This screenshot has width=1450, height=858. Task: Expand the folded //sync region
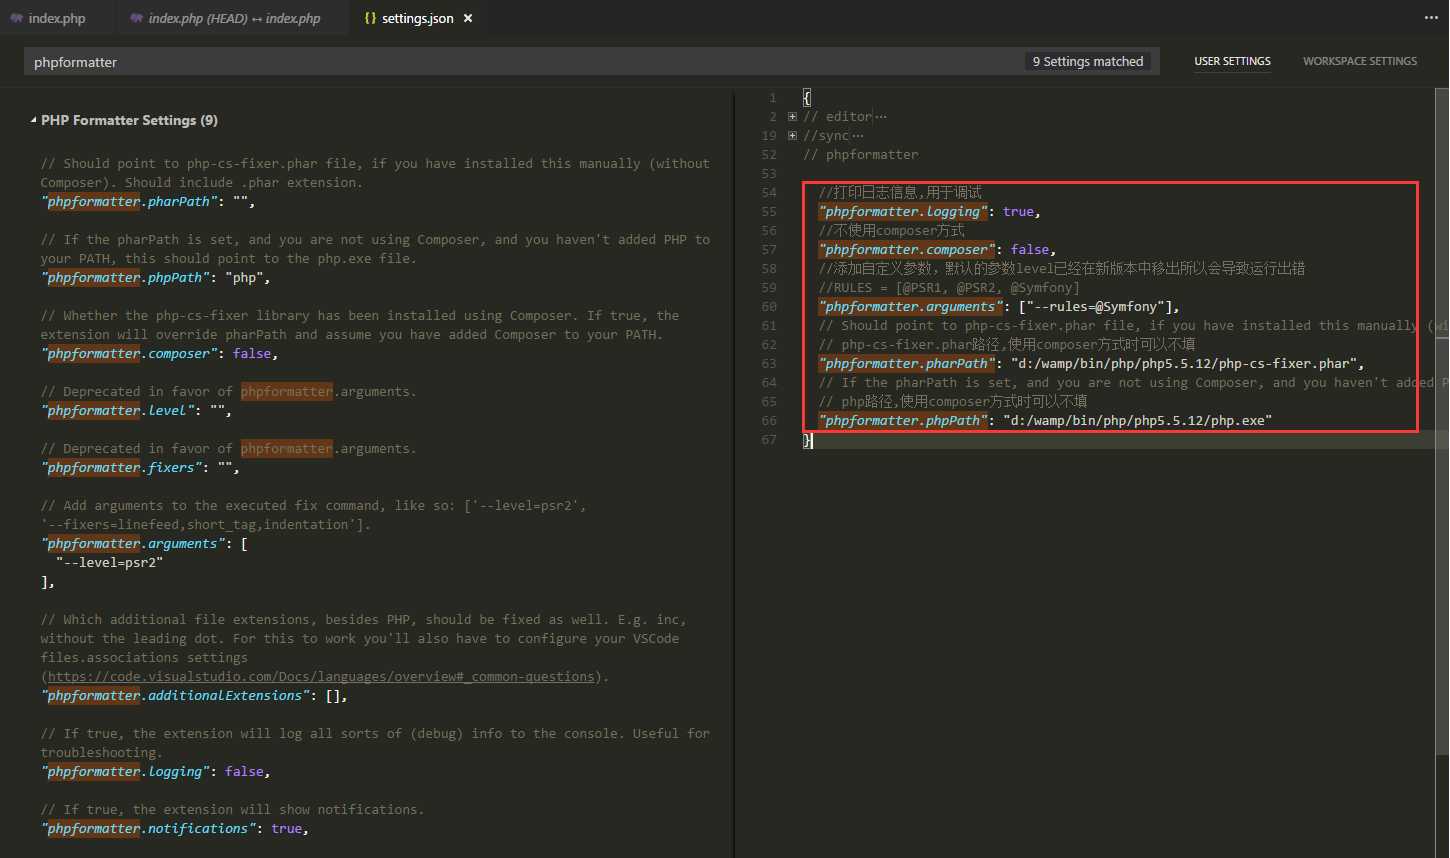tap(792, 135)
